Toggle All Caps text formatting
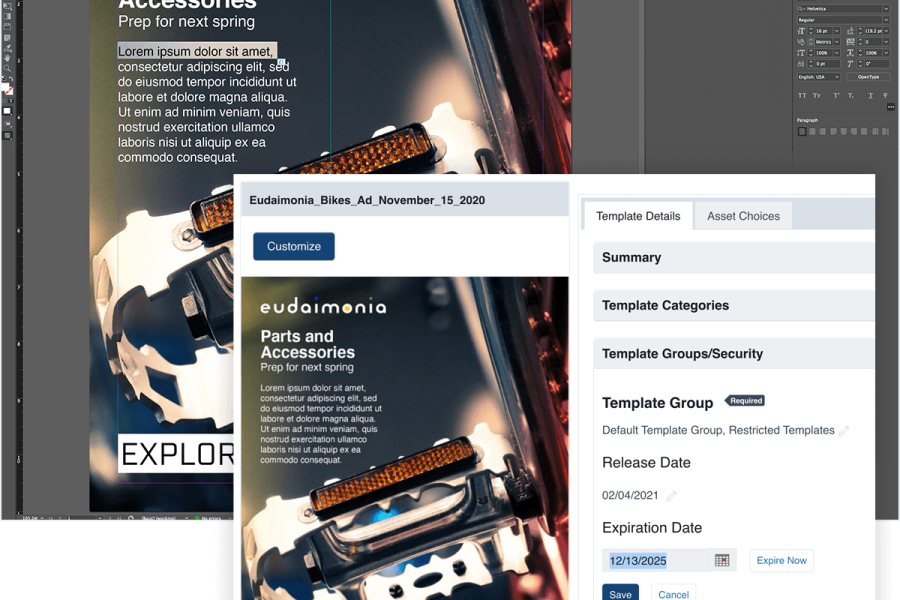The width and height of the screenshot is (900, 600). pyautogui.click(x=801, y=96)
